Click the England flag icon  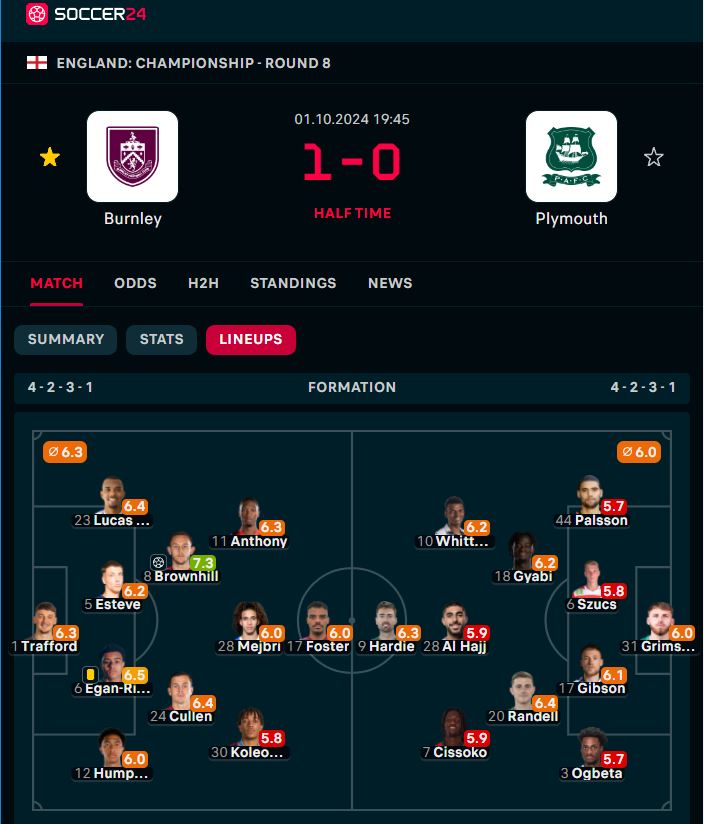point(36,63)
